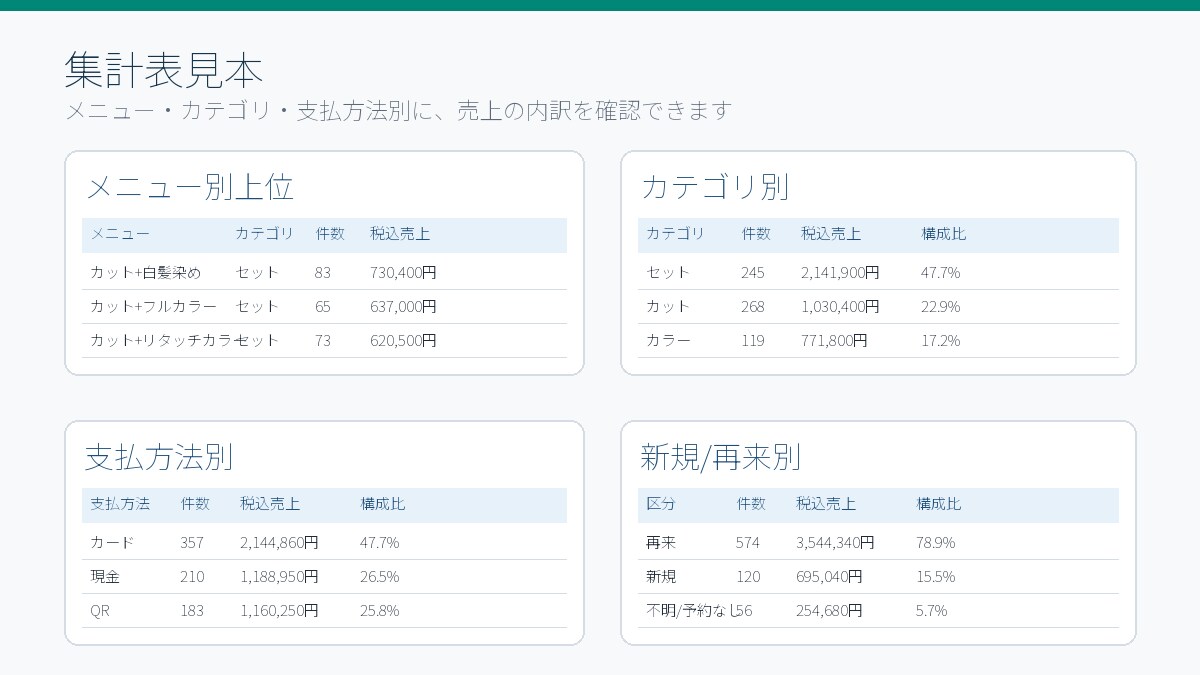
Task: Select the subtitle starting with メニュー・カテゴリ・支払方法別に
Action: tap(399, 110)
